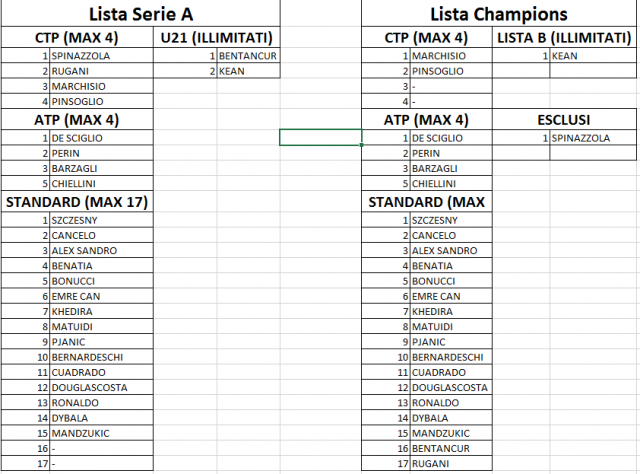Screen dimensions: 640x474
Task: Select the SZCZESNY cell in Serie A Standard
Action: 101,220
